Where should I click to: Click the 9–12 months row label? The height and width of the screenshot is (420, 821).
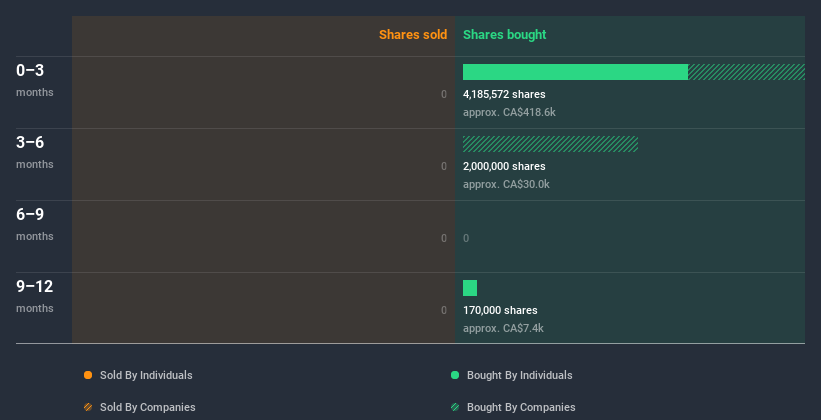click(x=35, y=296)
